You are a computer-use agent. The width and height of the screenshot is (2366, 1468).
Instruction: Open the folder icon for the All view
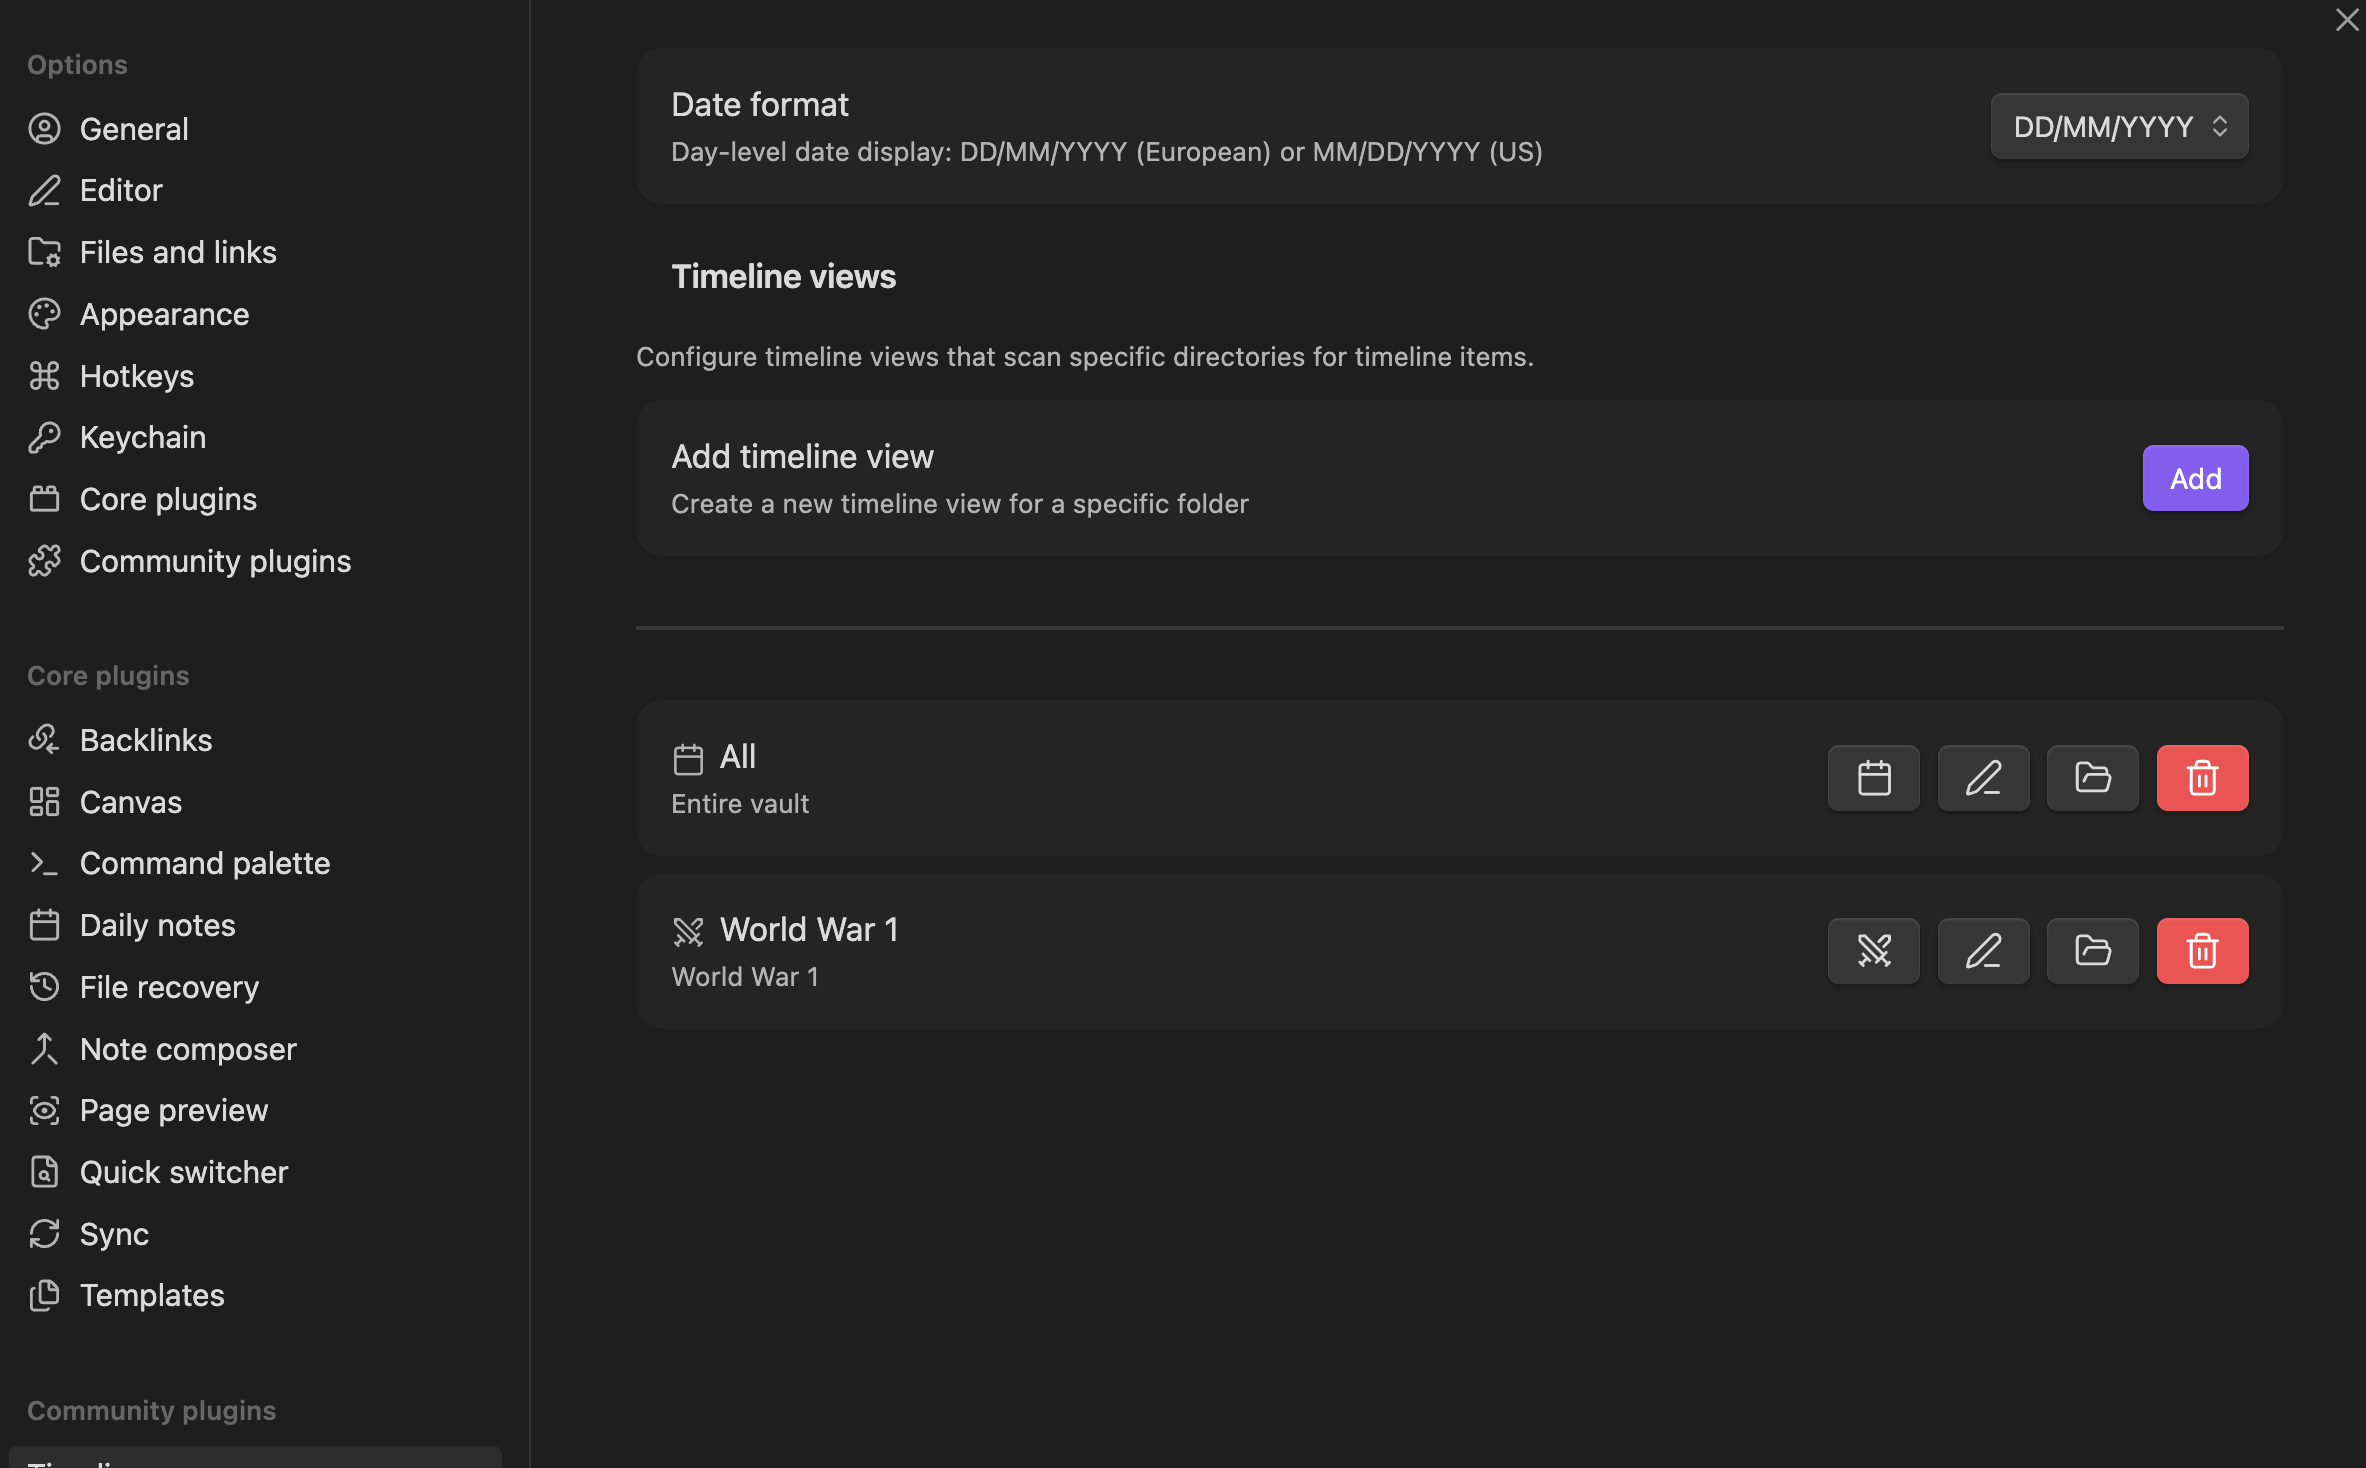2092,778
